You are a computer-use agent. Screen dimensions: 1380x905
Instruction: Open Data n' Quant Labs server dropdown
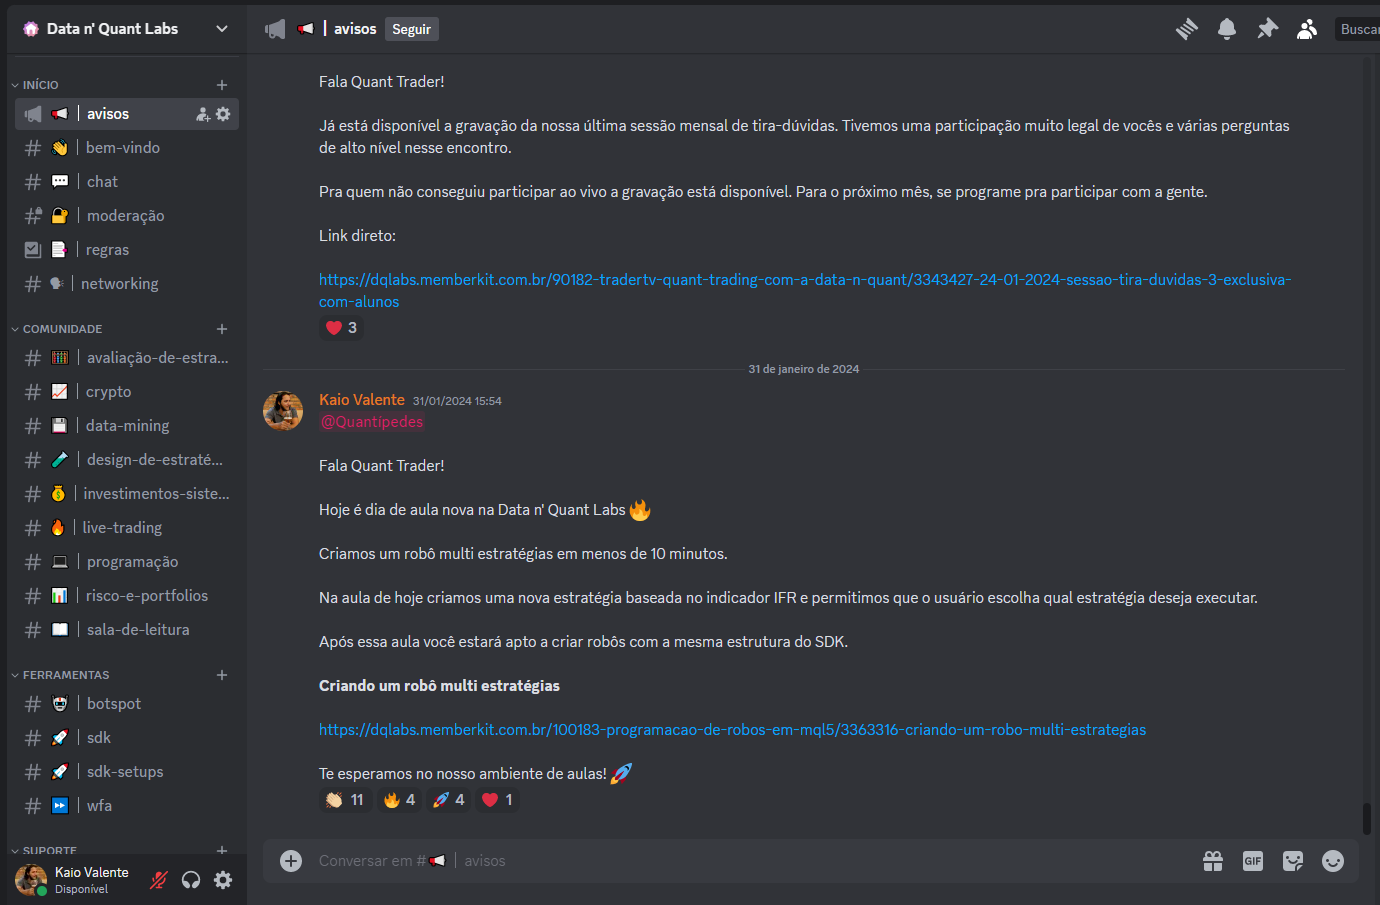pos(125,29)
